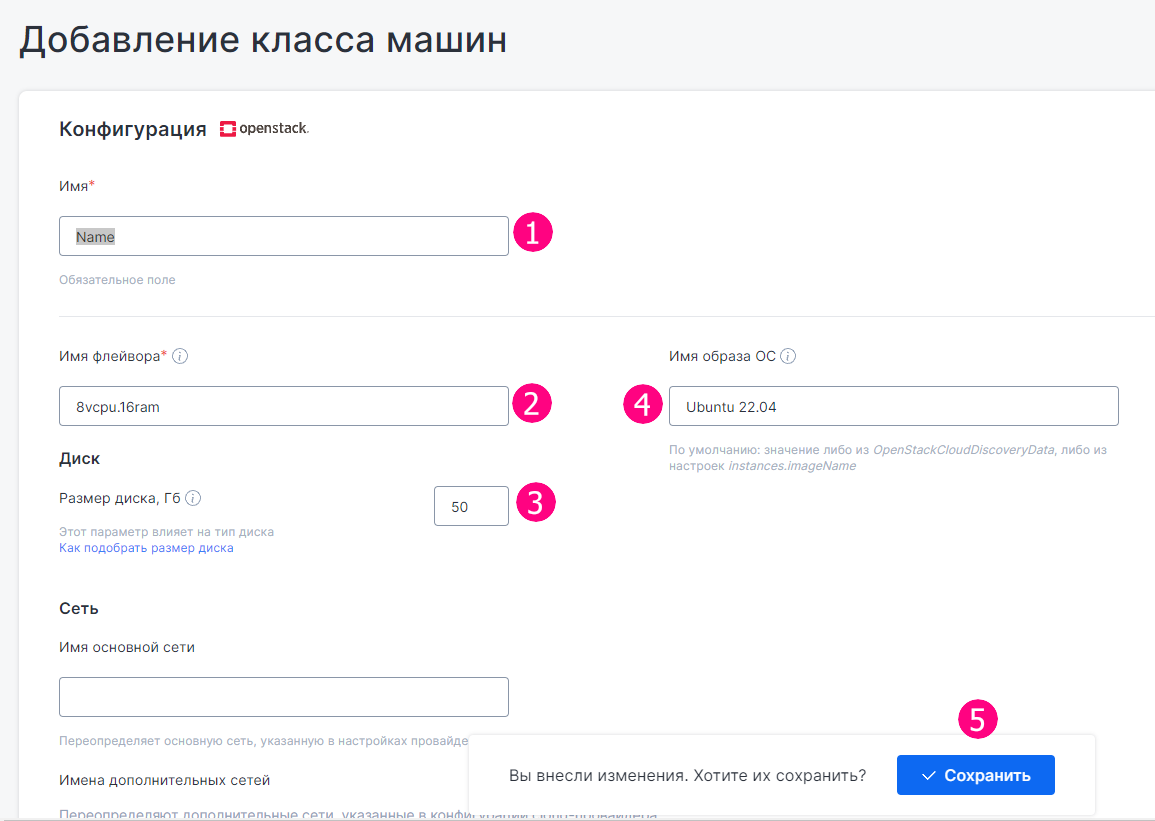Click the Сеть section heading

point(79,608)
